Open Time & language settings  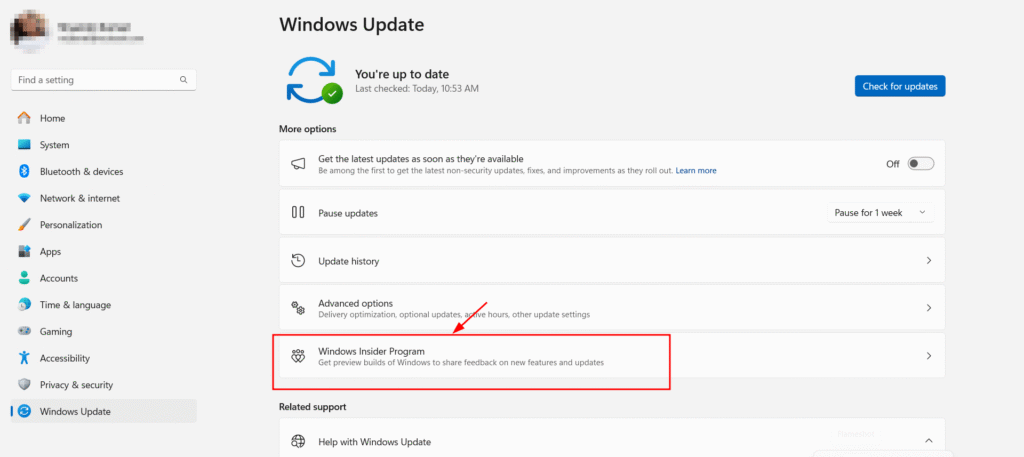(103, 305)
